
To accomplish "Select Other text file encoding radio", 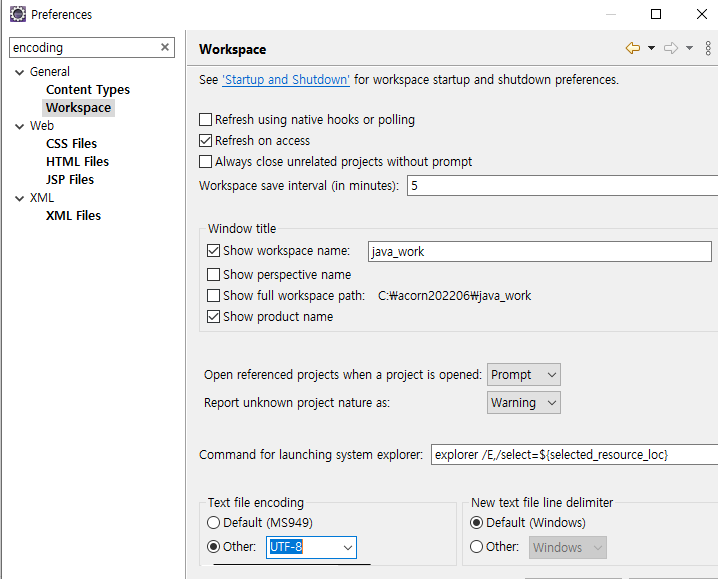I will tap(213, 546).
